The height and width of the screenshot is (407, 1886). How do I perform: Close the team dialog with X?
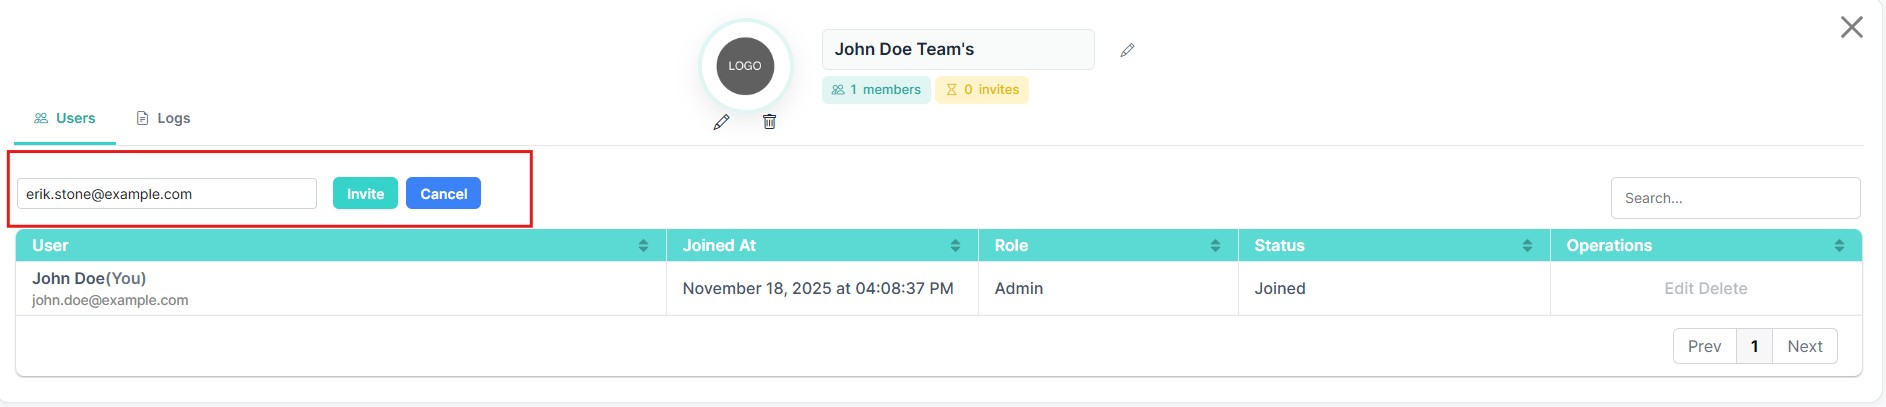1851,27
